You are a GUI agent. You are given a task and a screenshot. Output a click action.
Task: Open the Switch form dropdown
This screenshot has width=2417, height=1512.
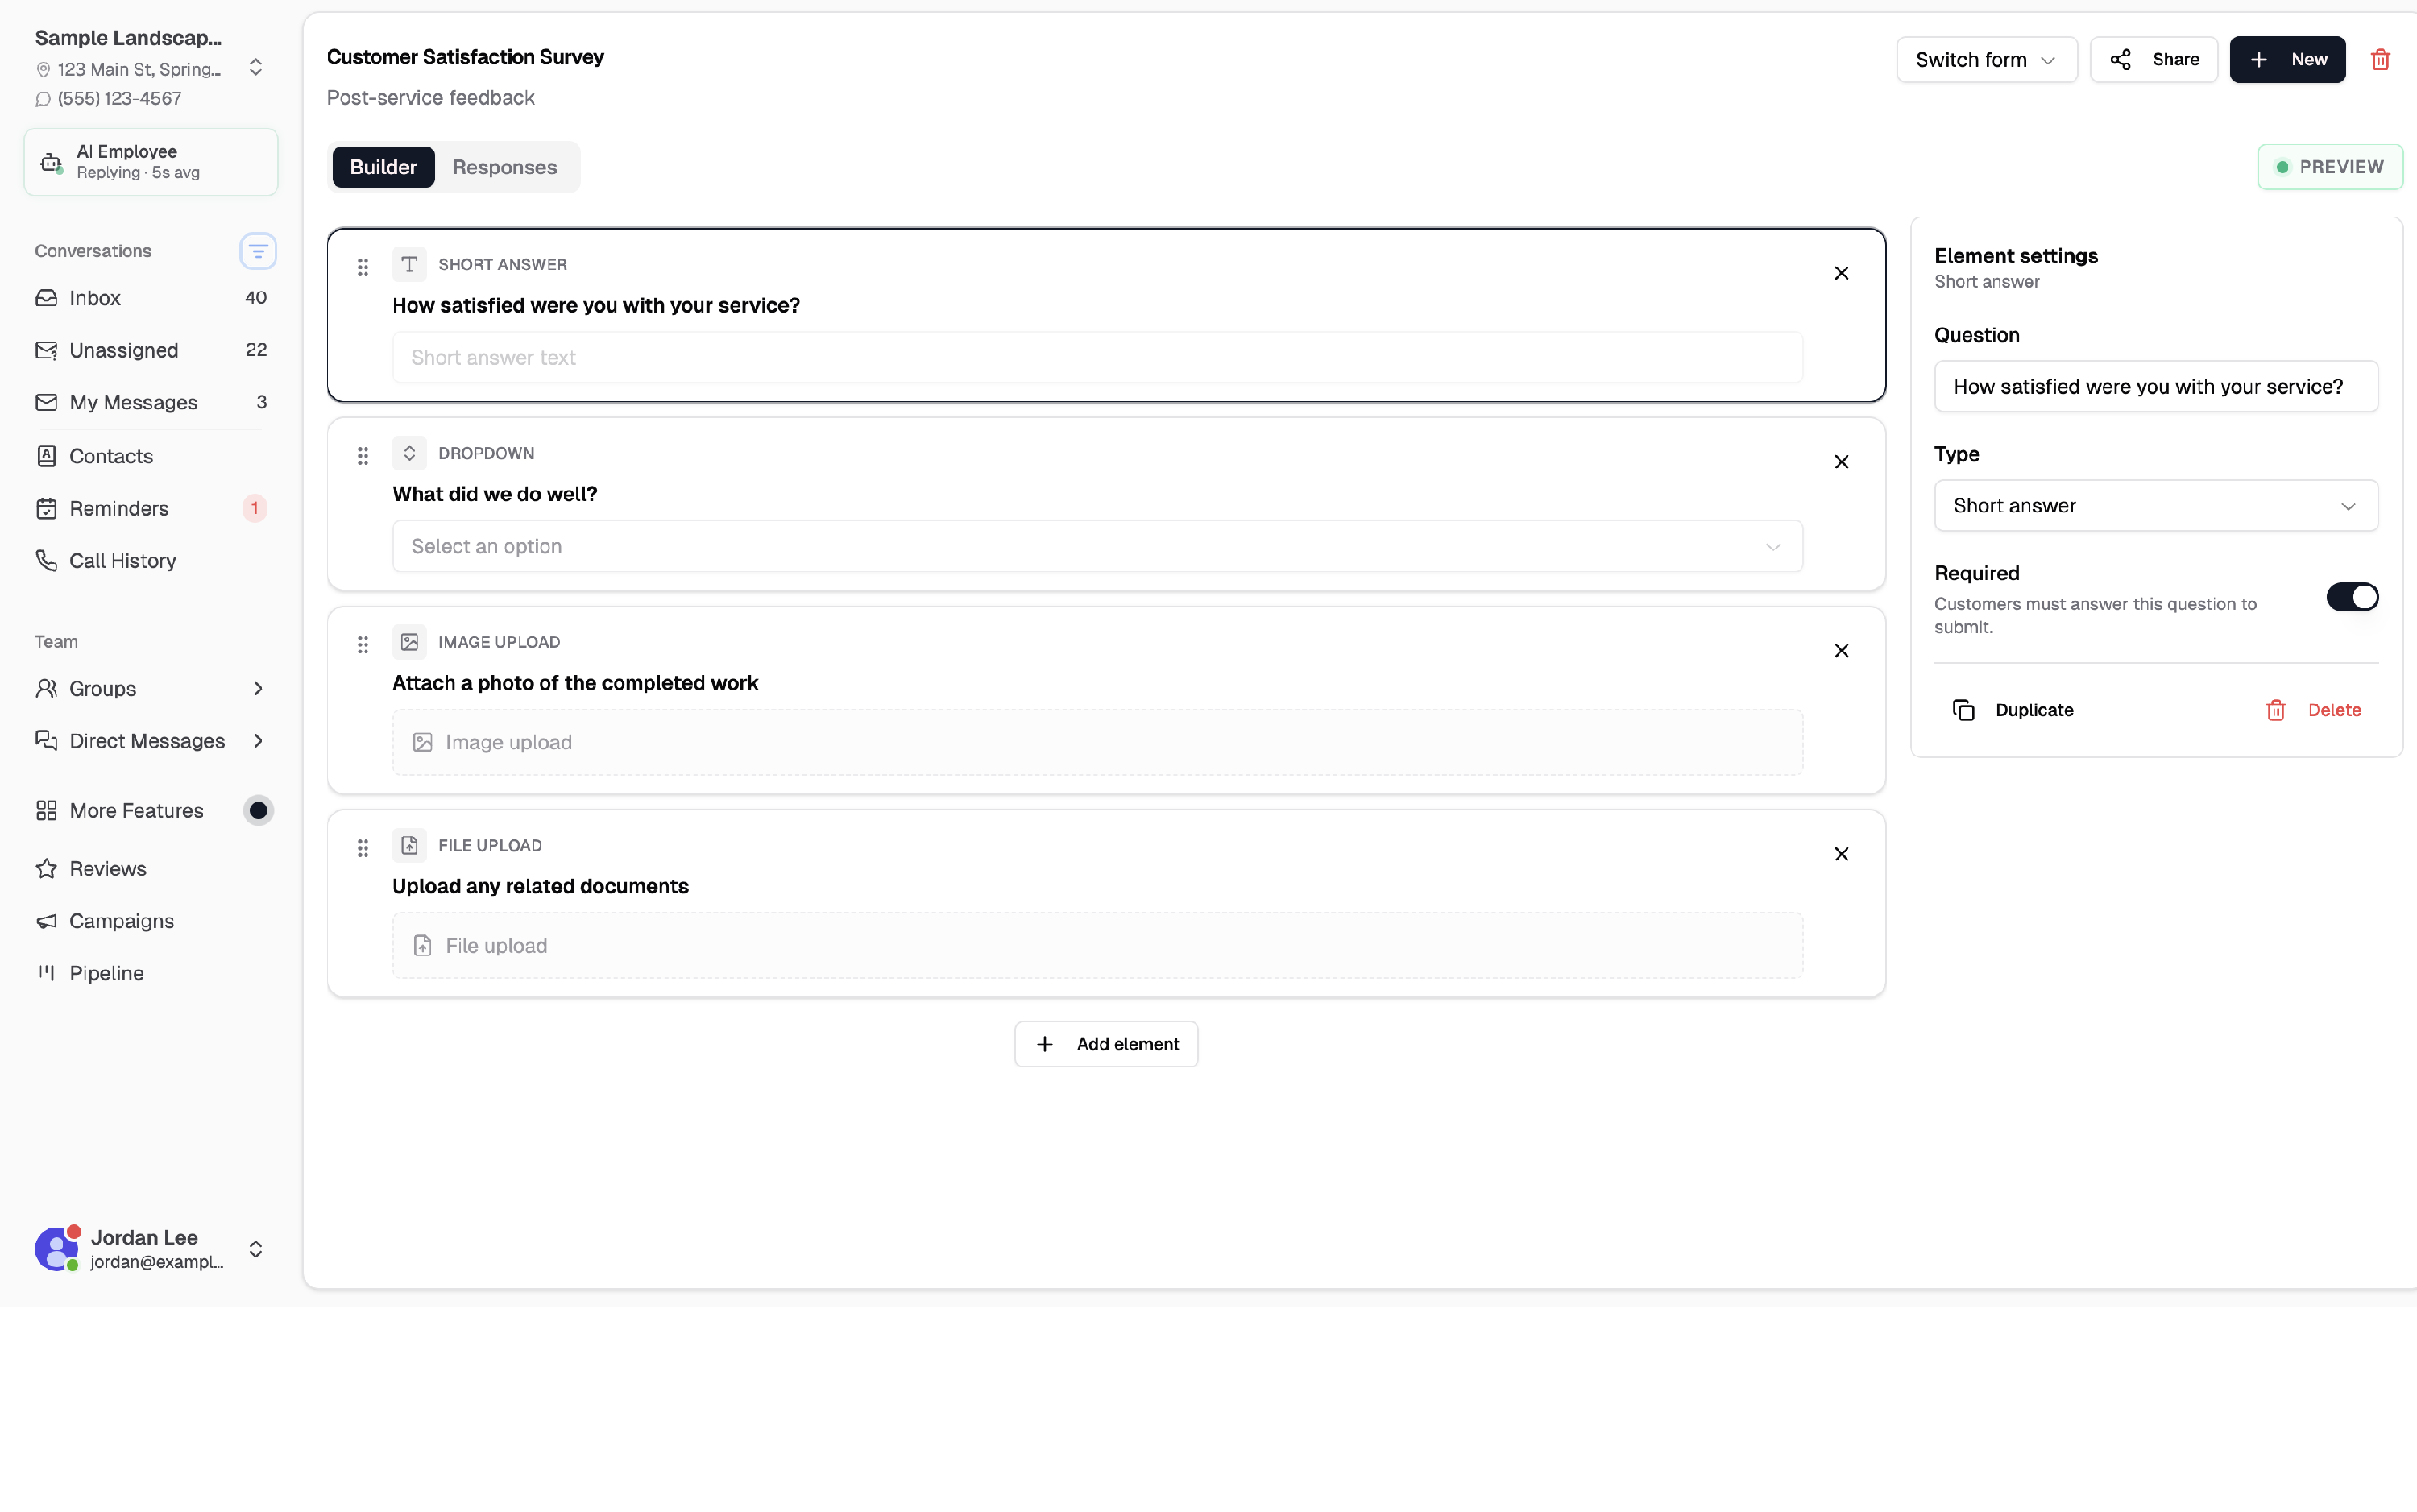click(1986, 60)
